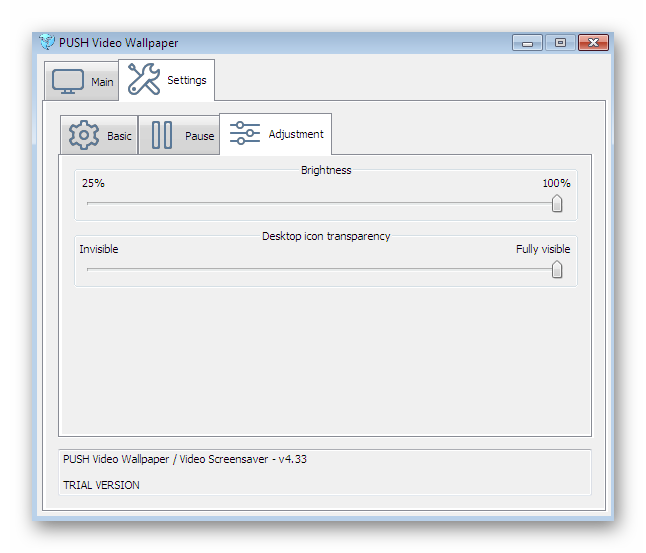Click the sliders icon on Adjustment tab
The image size is (646, 553).
click(245, 133)
